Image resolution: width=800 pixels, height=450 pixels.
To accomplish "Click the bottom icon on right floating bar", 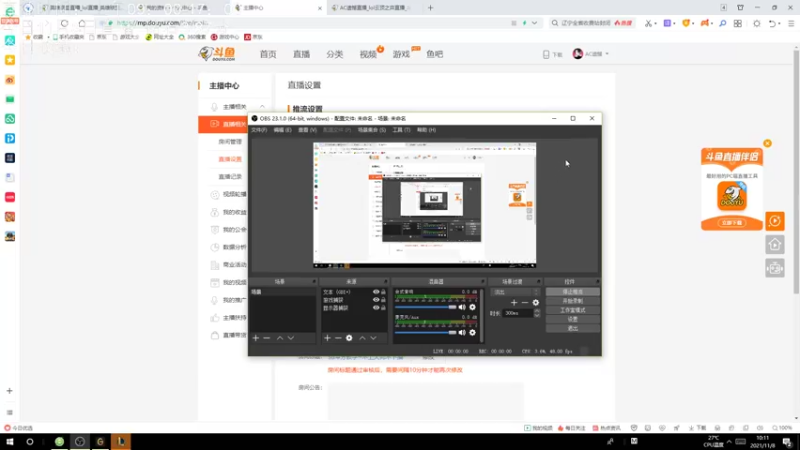I will pos(775,268).
